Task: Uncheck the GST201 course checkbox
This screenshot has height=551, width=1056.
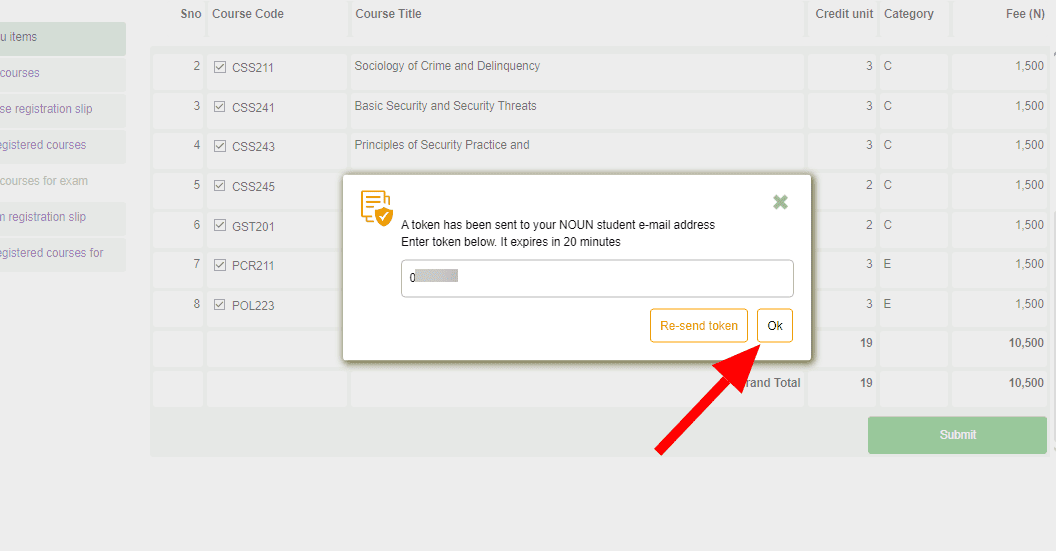Action: [220, 225]
